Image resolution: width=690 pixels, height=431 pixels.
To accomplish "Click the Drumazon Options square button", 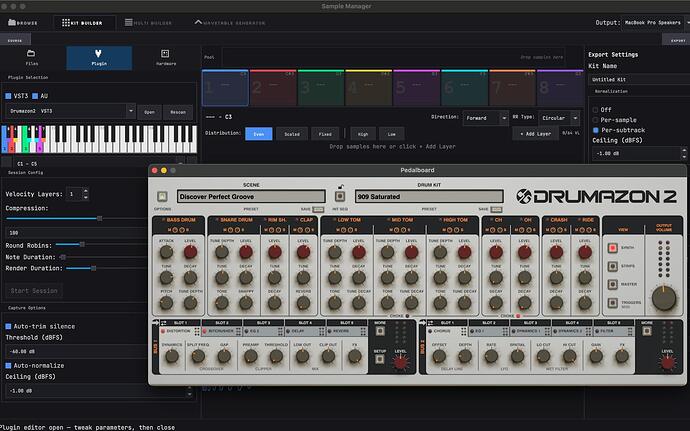I will pos(162,196).
